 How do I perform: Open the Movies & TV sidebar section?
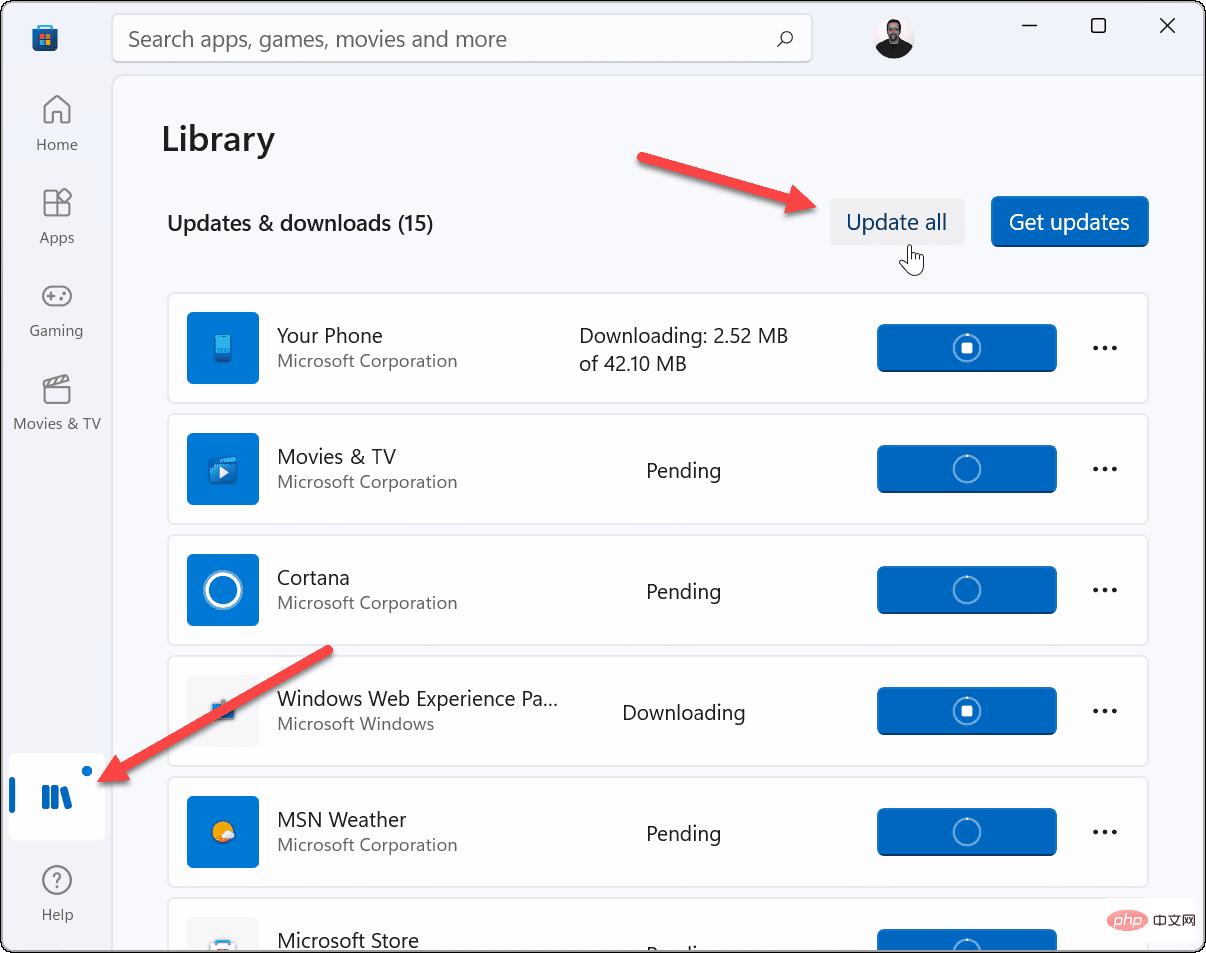57,403
